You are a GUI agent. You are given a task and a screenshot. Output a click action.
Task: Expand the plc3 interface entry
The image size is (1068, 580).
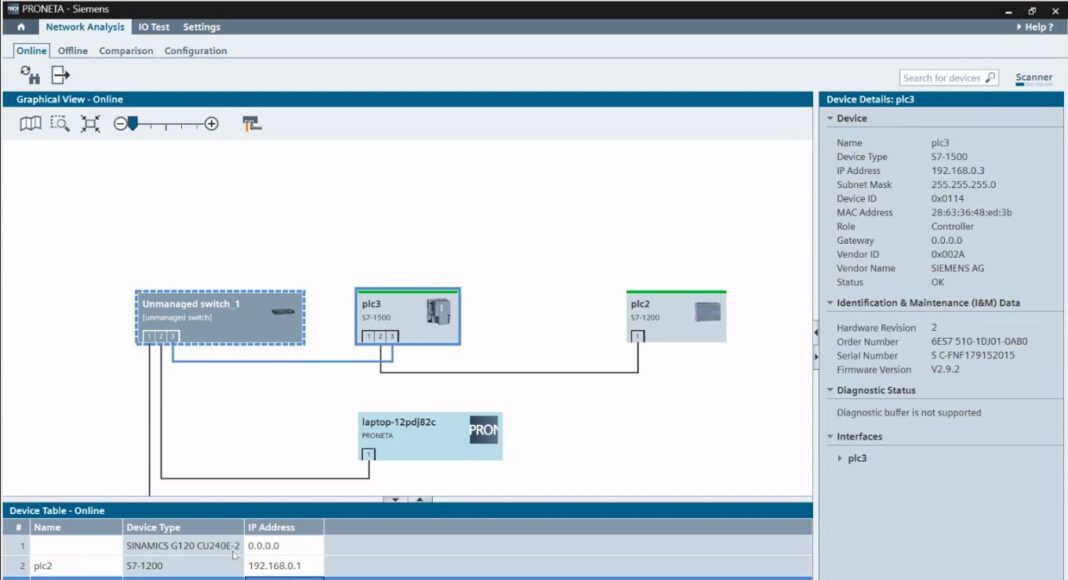840,458
